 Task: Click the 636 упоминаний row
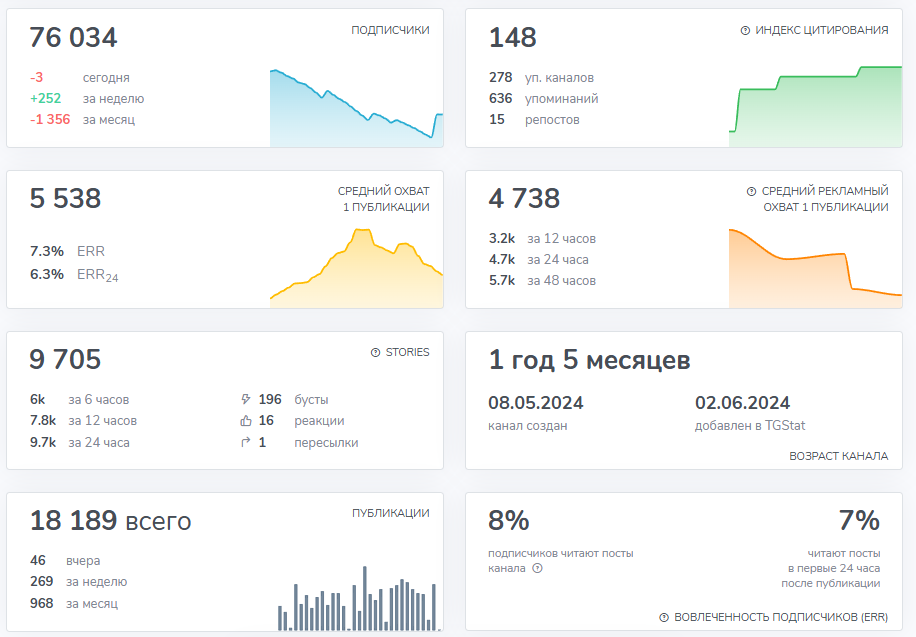[x=544, y=98]
